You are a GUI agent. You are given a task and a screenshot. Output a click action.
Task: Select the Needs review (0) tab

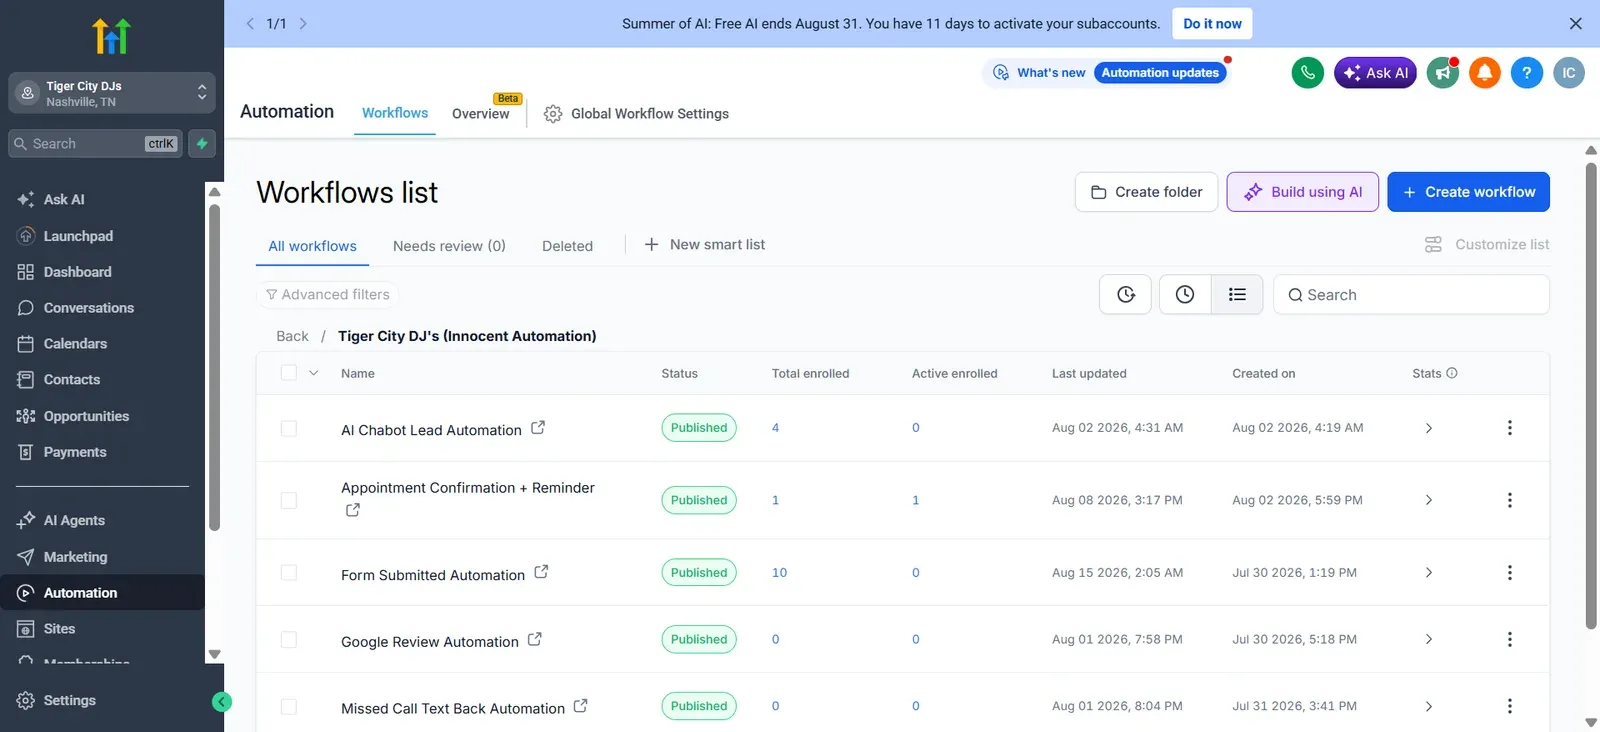point(449,246)
